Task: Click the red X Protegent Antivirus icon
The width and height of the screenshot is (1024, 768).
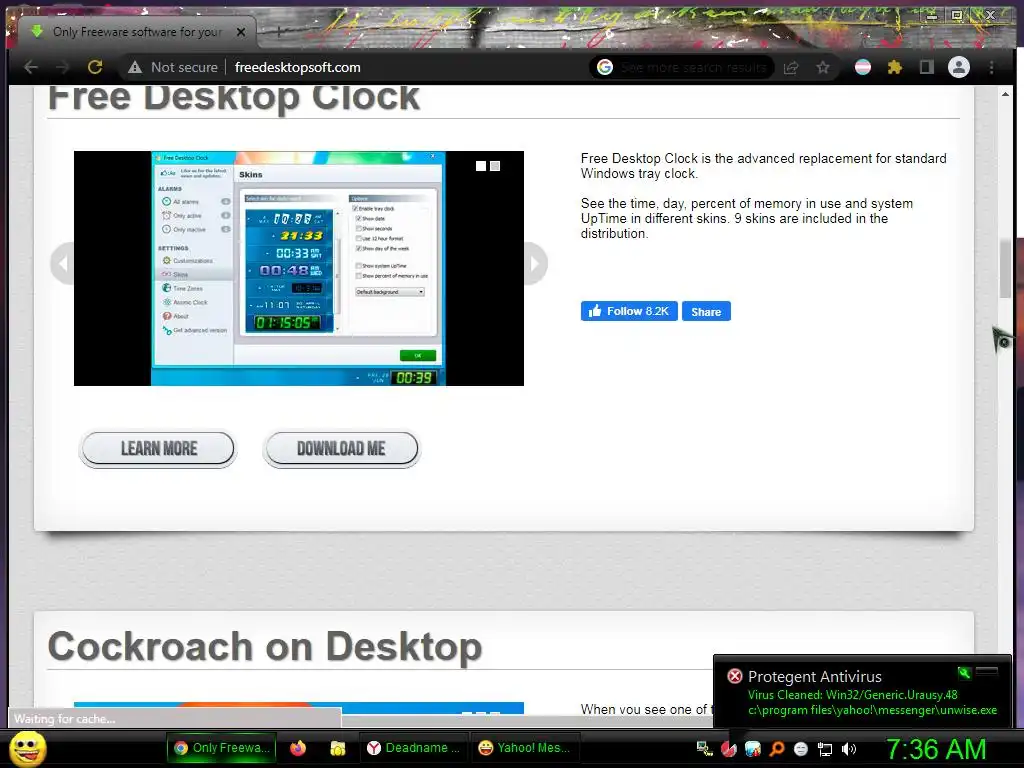Action: pos(735,676)
